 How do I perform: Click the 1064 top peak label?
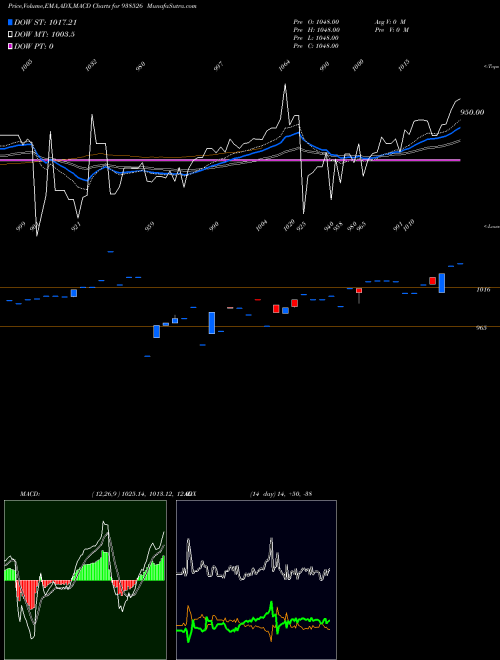coord(285,65)
